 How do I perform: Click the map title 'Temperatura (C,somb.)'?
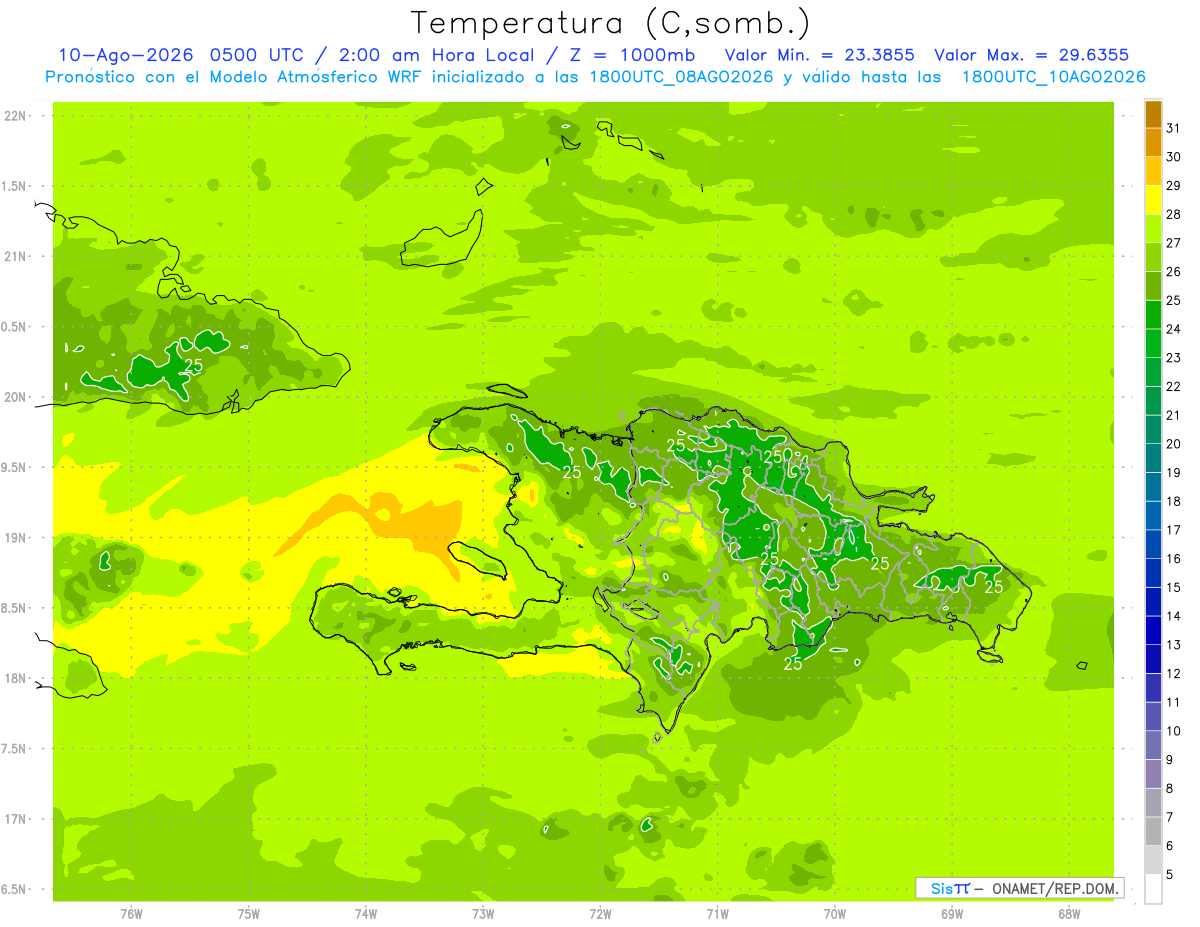[610, 23]
